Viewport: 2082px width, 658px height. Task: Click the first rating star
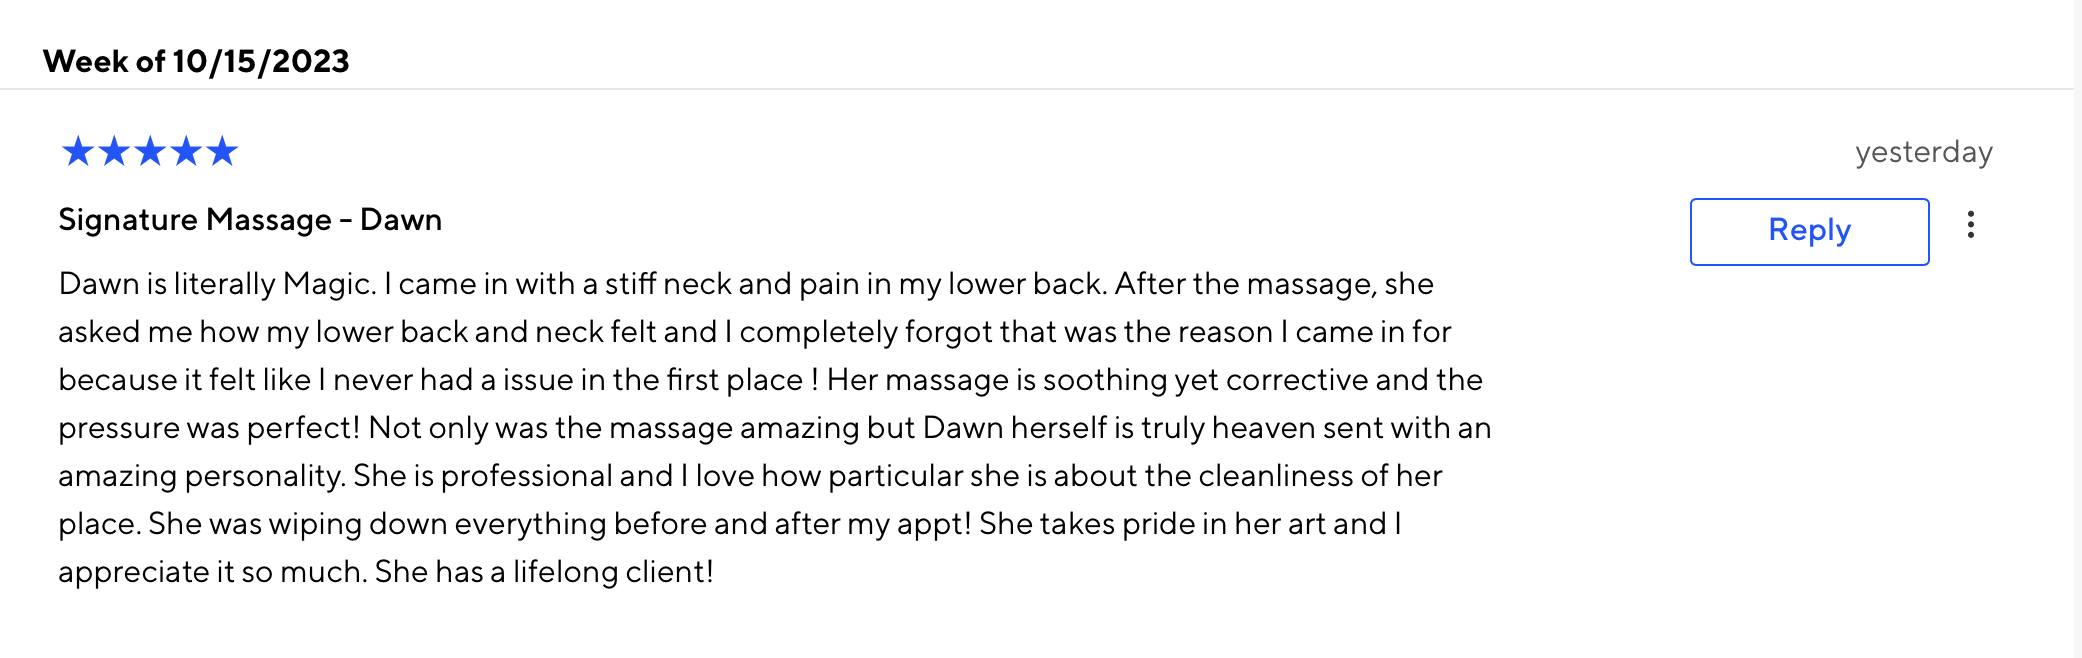[77, 152]
